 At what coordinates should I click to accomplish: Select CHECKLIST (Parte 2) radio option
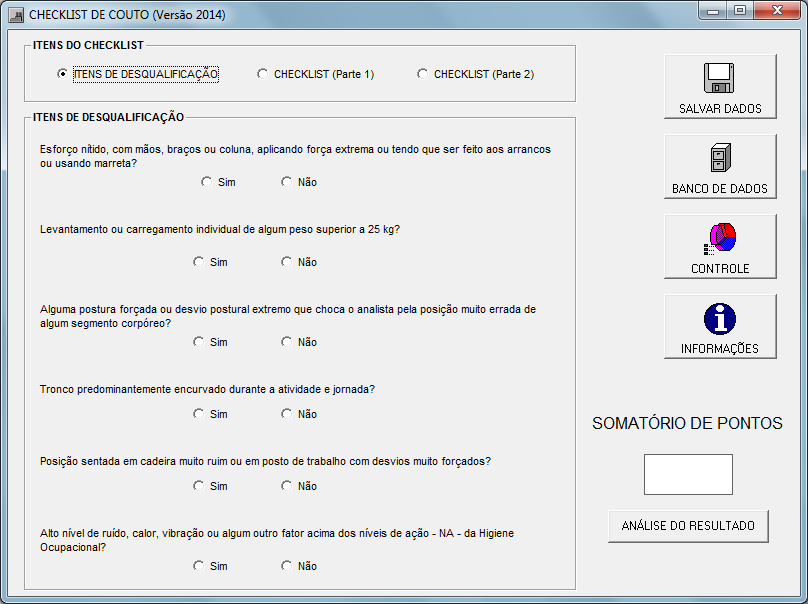(476, 74)
